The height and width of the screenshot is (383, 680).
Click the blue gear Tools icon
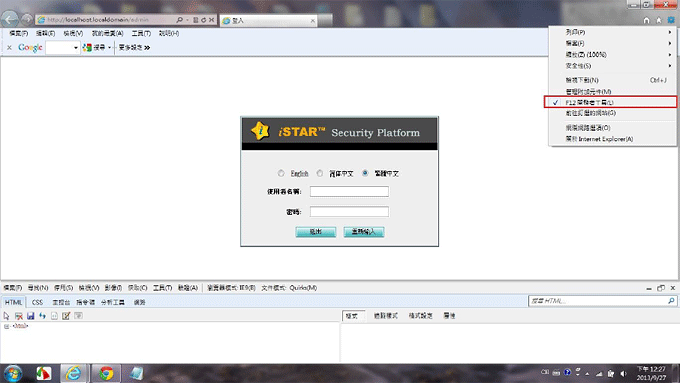point(671,20)
